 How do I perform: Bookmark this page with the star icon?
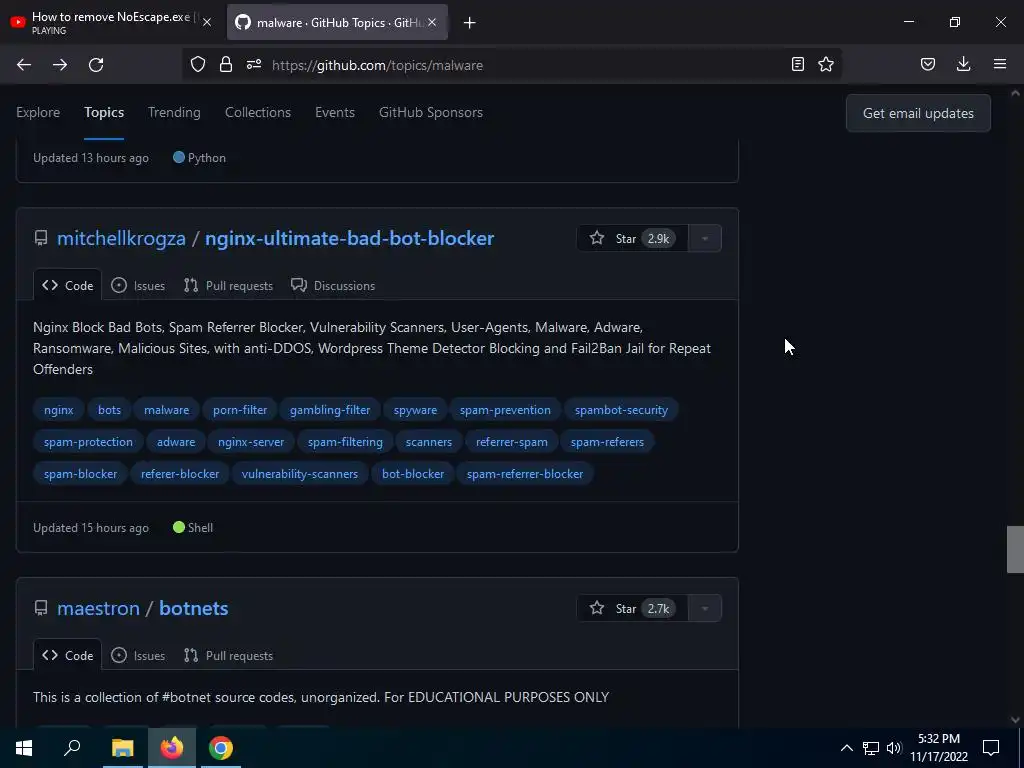pos(826,65)
